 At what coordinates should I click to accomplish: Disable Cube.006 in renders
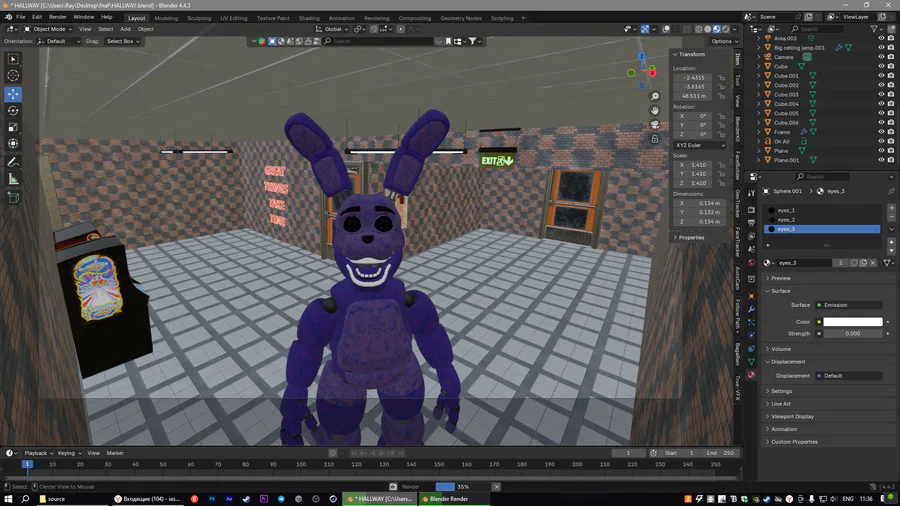click(x=891, y=123)
